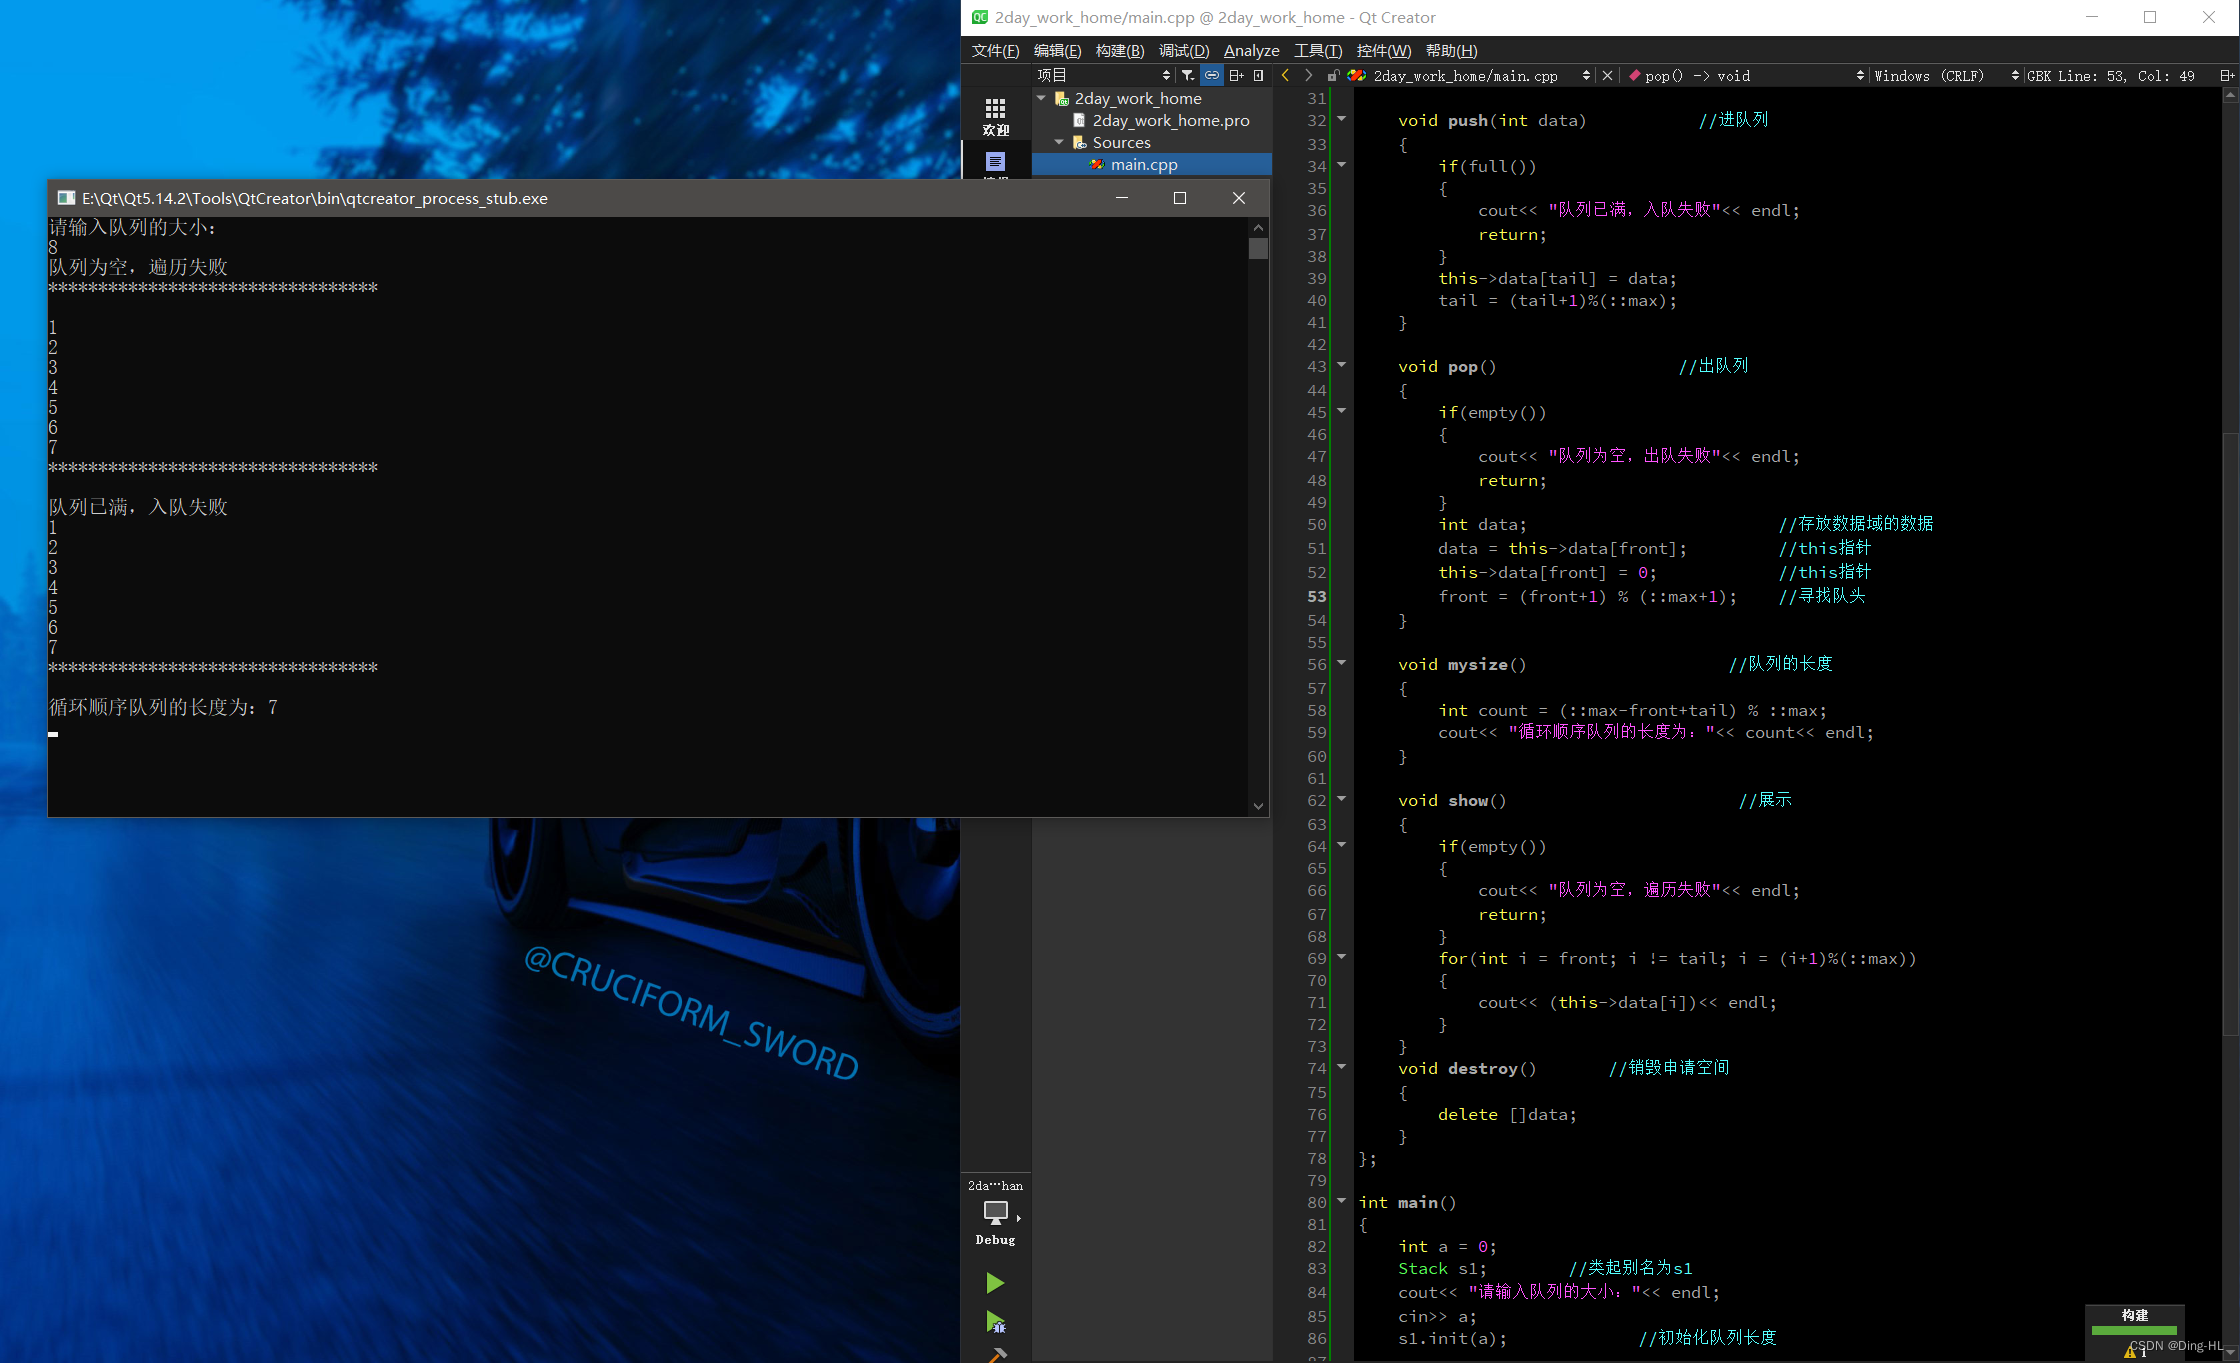Close the main.cpp document with X
The height and width of the screenshot is (1363, 2240).
pos(1607,75)
